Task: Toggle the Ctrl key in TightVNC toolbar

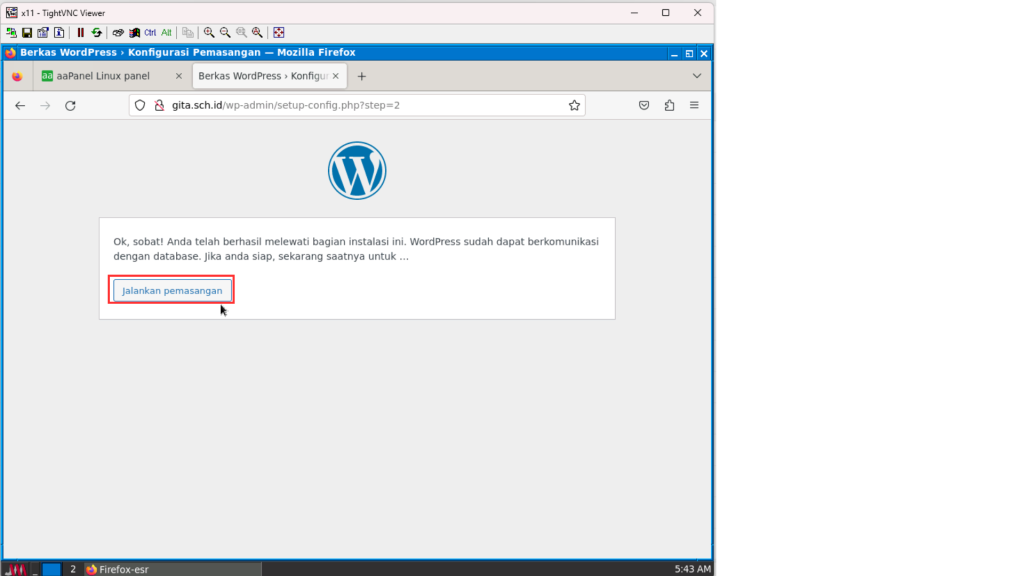Action: coord(150,32)
